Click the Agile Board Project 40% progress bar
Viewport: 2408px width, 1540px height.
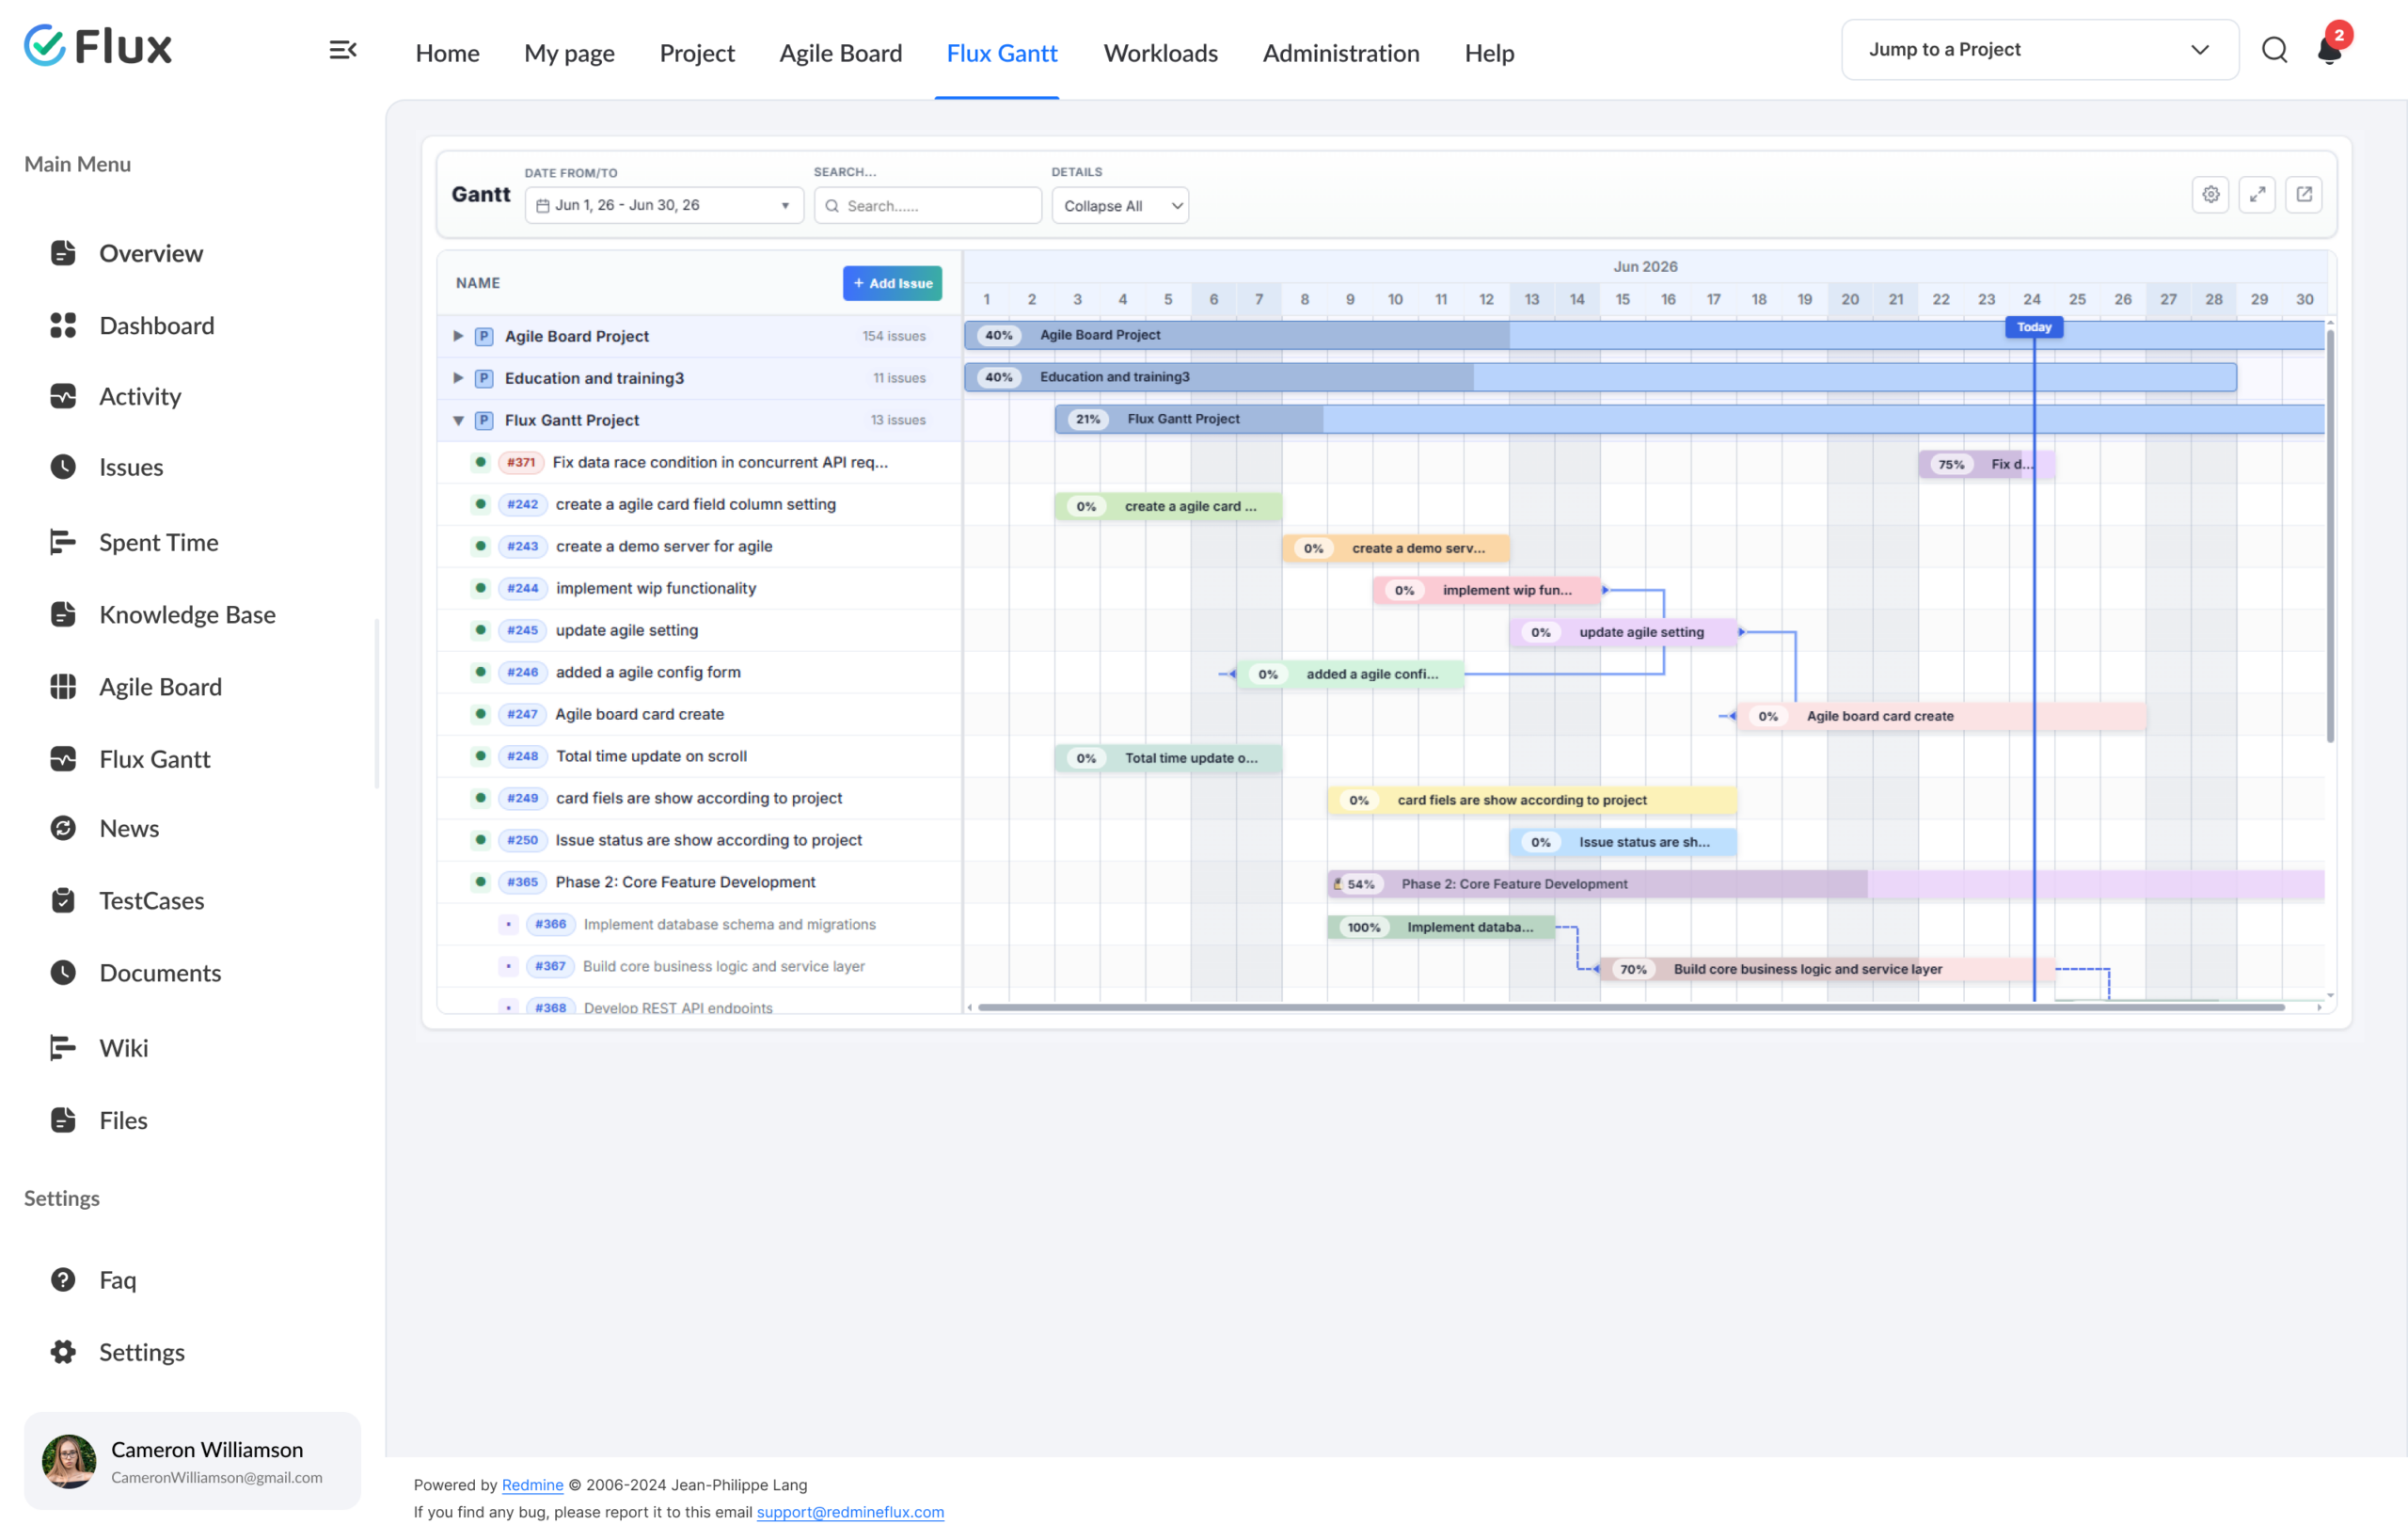click(1644, 335)
